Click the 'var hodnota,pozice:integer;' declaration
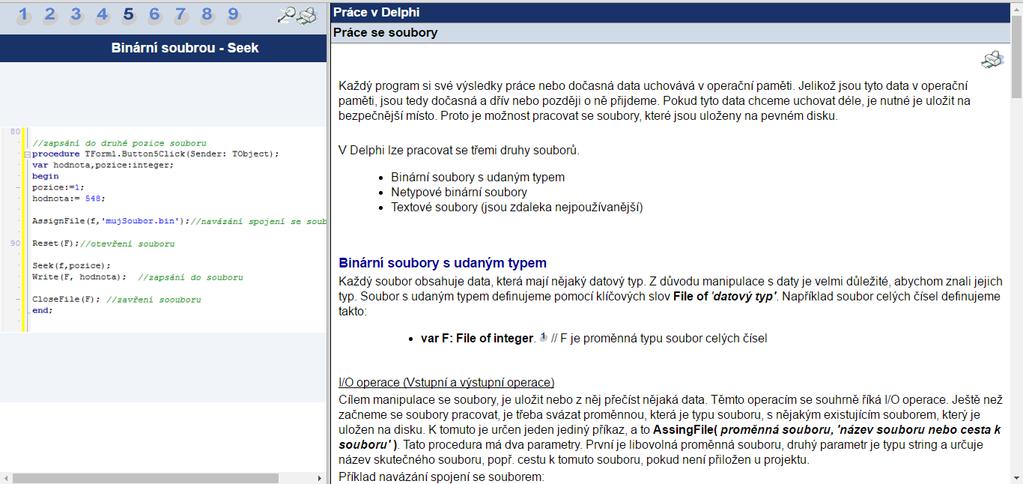The width and height of the screenshot is (1023, 484). click(x=103, y=165)
